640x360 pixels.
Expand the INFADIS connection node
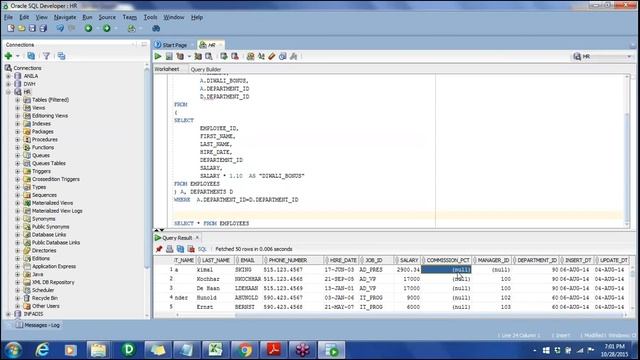pos(8,314)
